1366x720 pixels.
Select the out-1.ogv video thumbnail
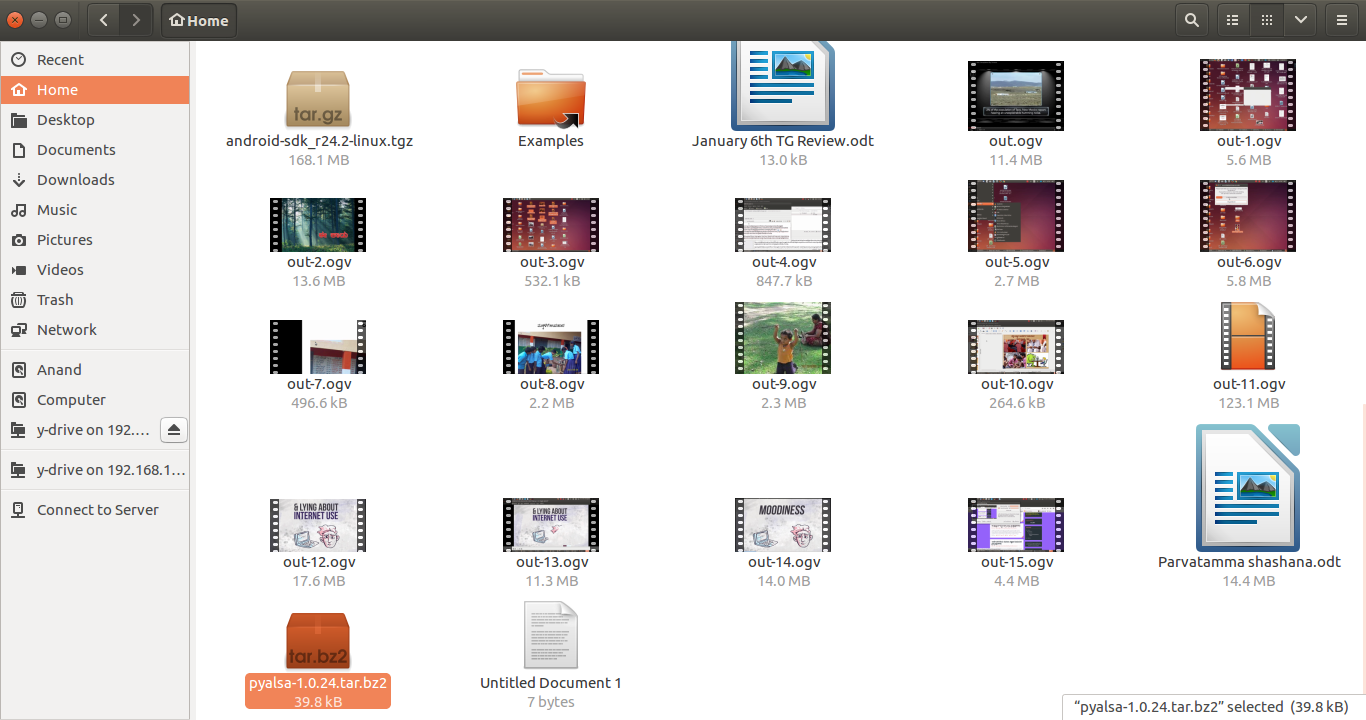tap(1248, 95)
